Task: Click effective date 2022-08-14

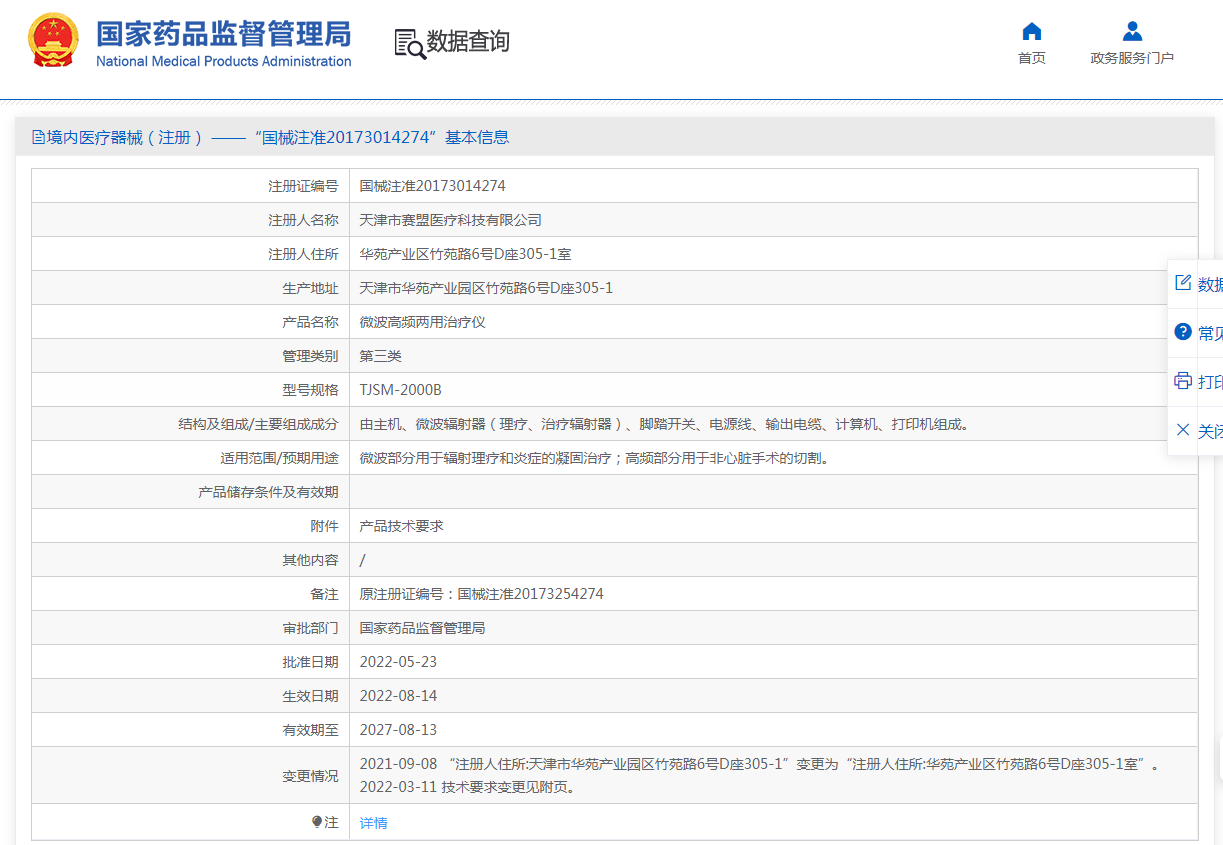Action: click(x=398, y=696)
